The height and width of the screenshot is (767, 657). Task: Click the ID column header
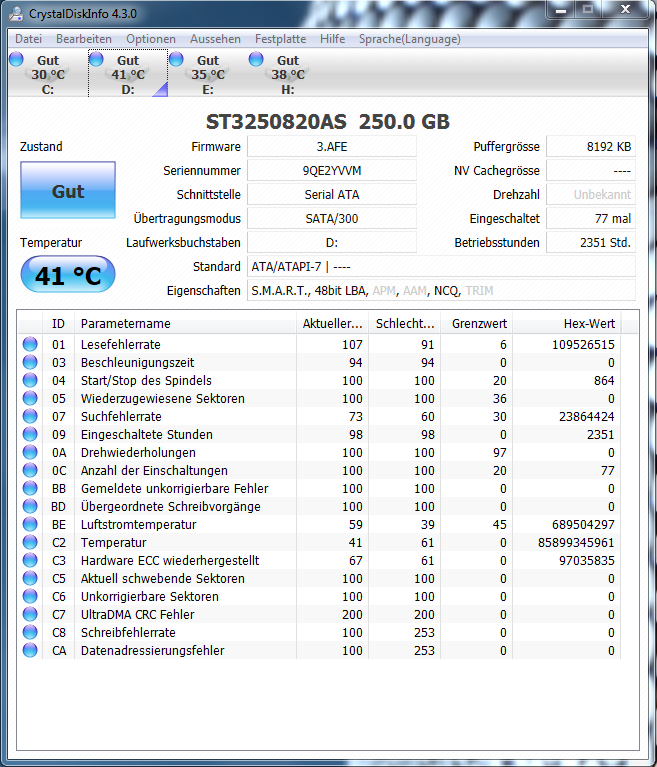[x=58, y=324]
